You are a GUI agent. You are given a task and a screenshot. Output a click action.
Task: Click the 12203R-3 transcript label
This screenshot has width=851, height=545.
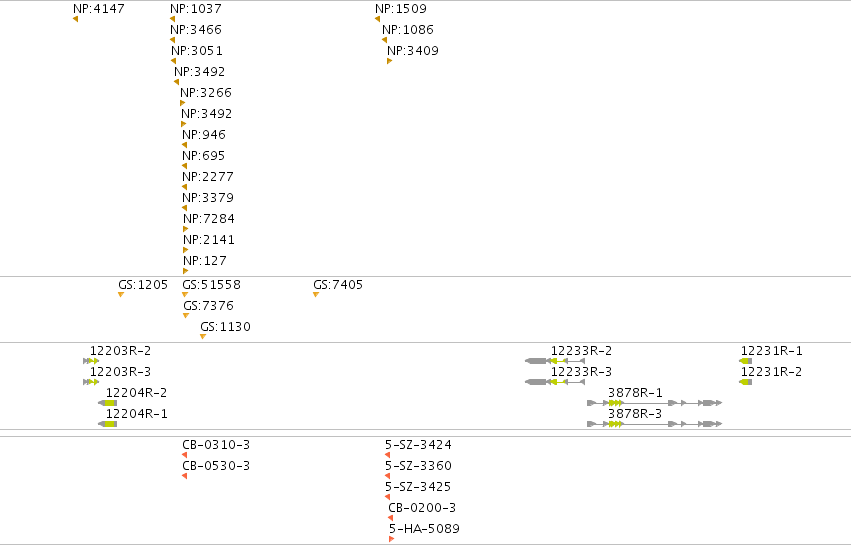click(x=120, y=372)
